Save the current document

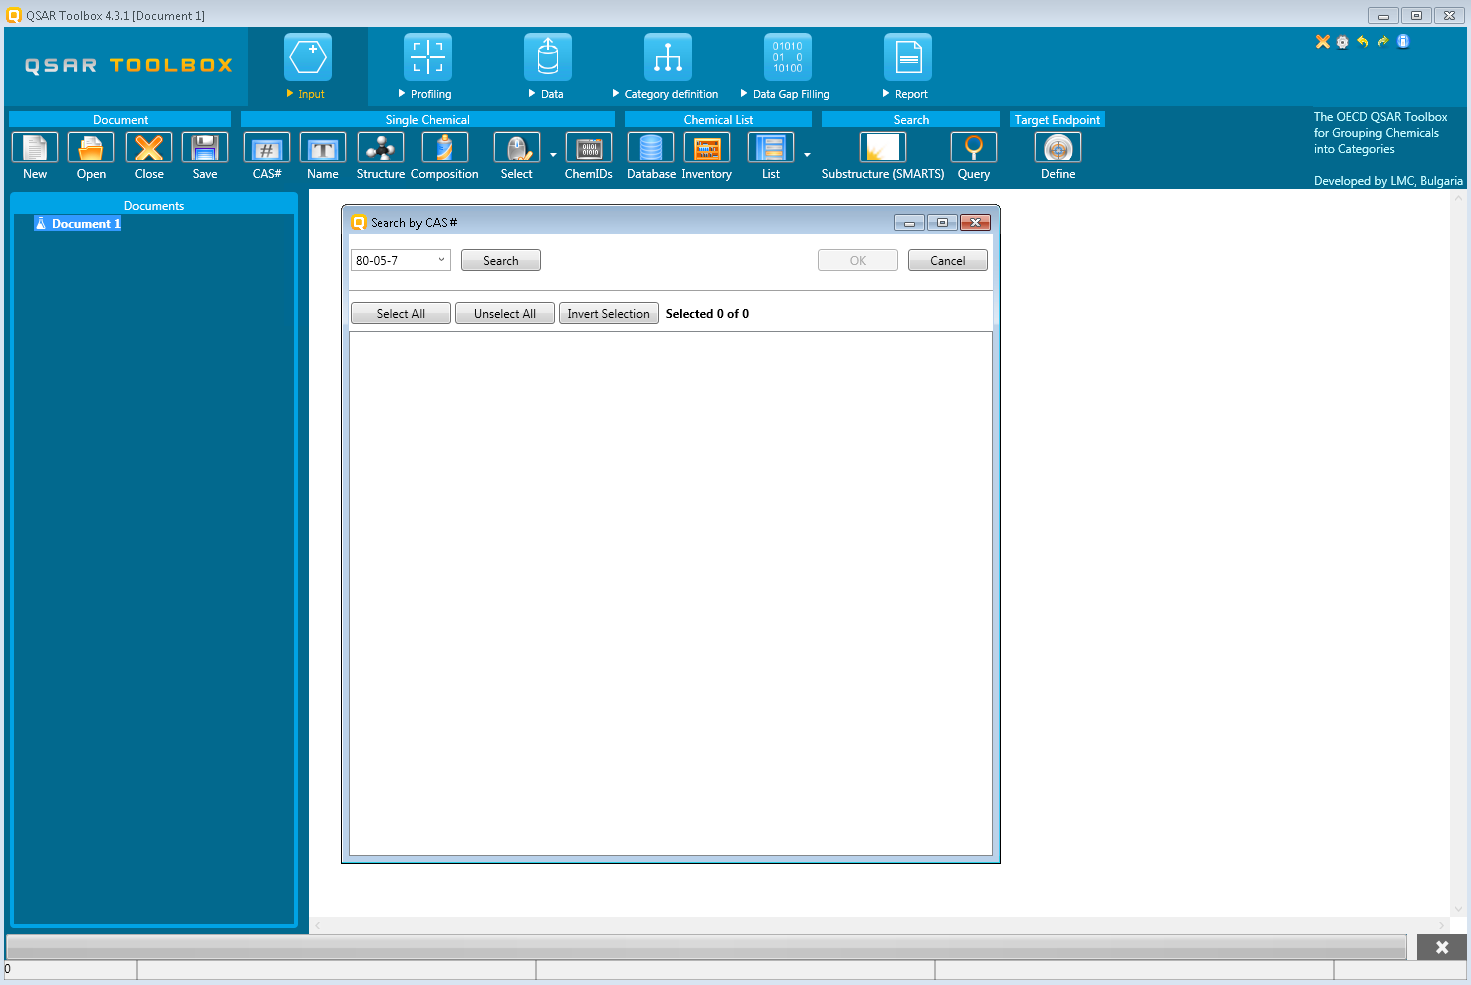[205, 148]
